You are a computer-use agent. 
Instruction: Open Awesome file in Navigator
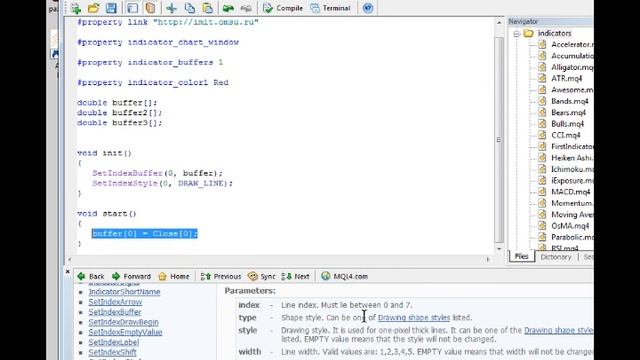(572, 90)
